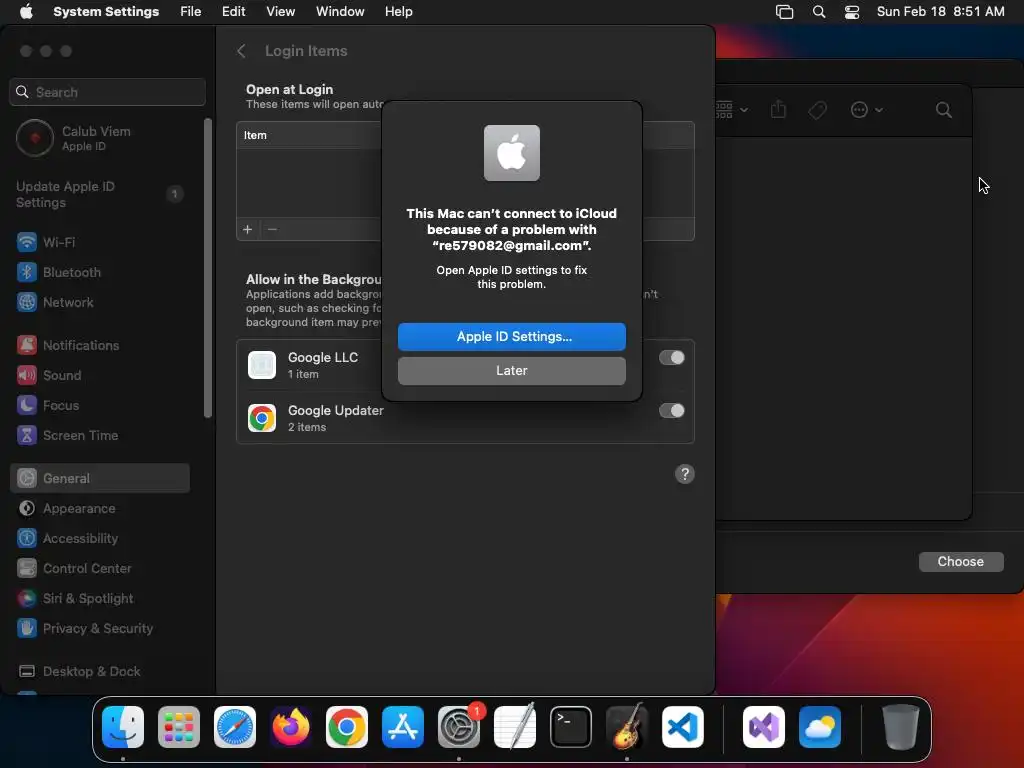
Task: Select the Google LLC row label
Action: tap(323, 357)
